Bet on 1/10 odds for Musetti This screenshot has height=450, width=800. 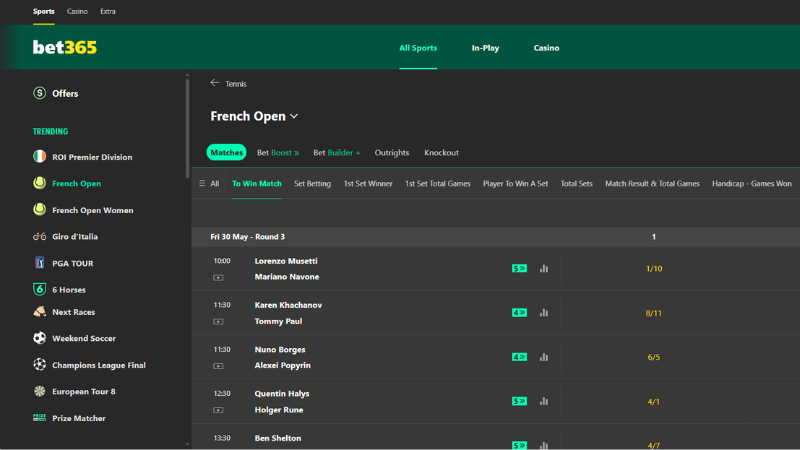(654, 268)
